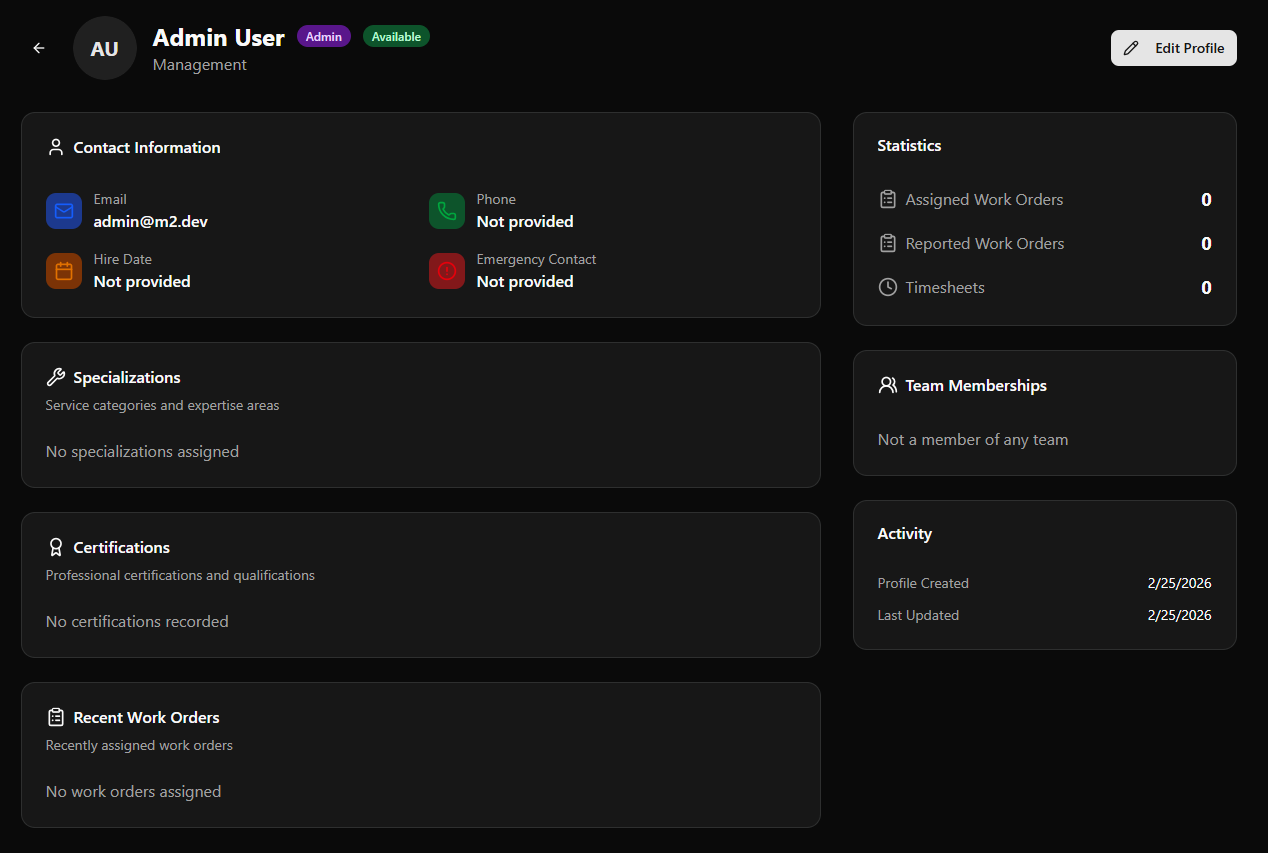Click the people icon beside Team Memberships
The width and height of the screenshot is (1268, 853).
tap(887, 385)
